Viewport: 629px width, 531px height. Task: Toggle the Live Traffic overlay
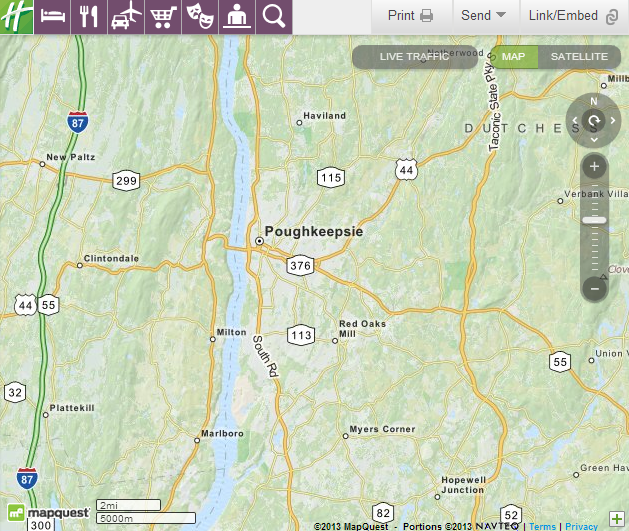[x=415, y=57]
